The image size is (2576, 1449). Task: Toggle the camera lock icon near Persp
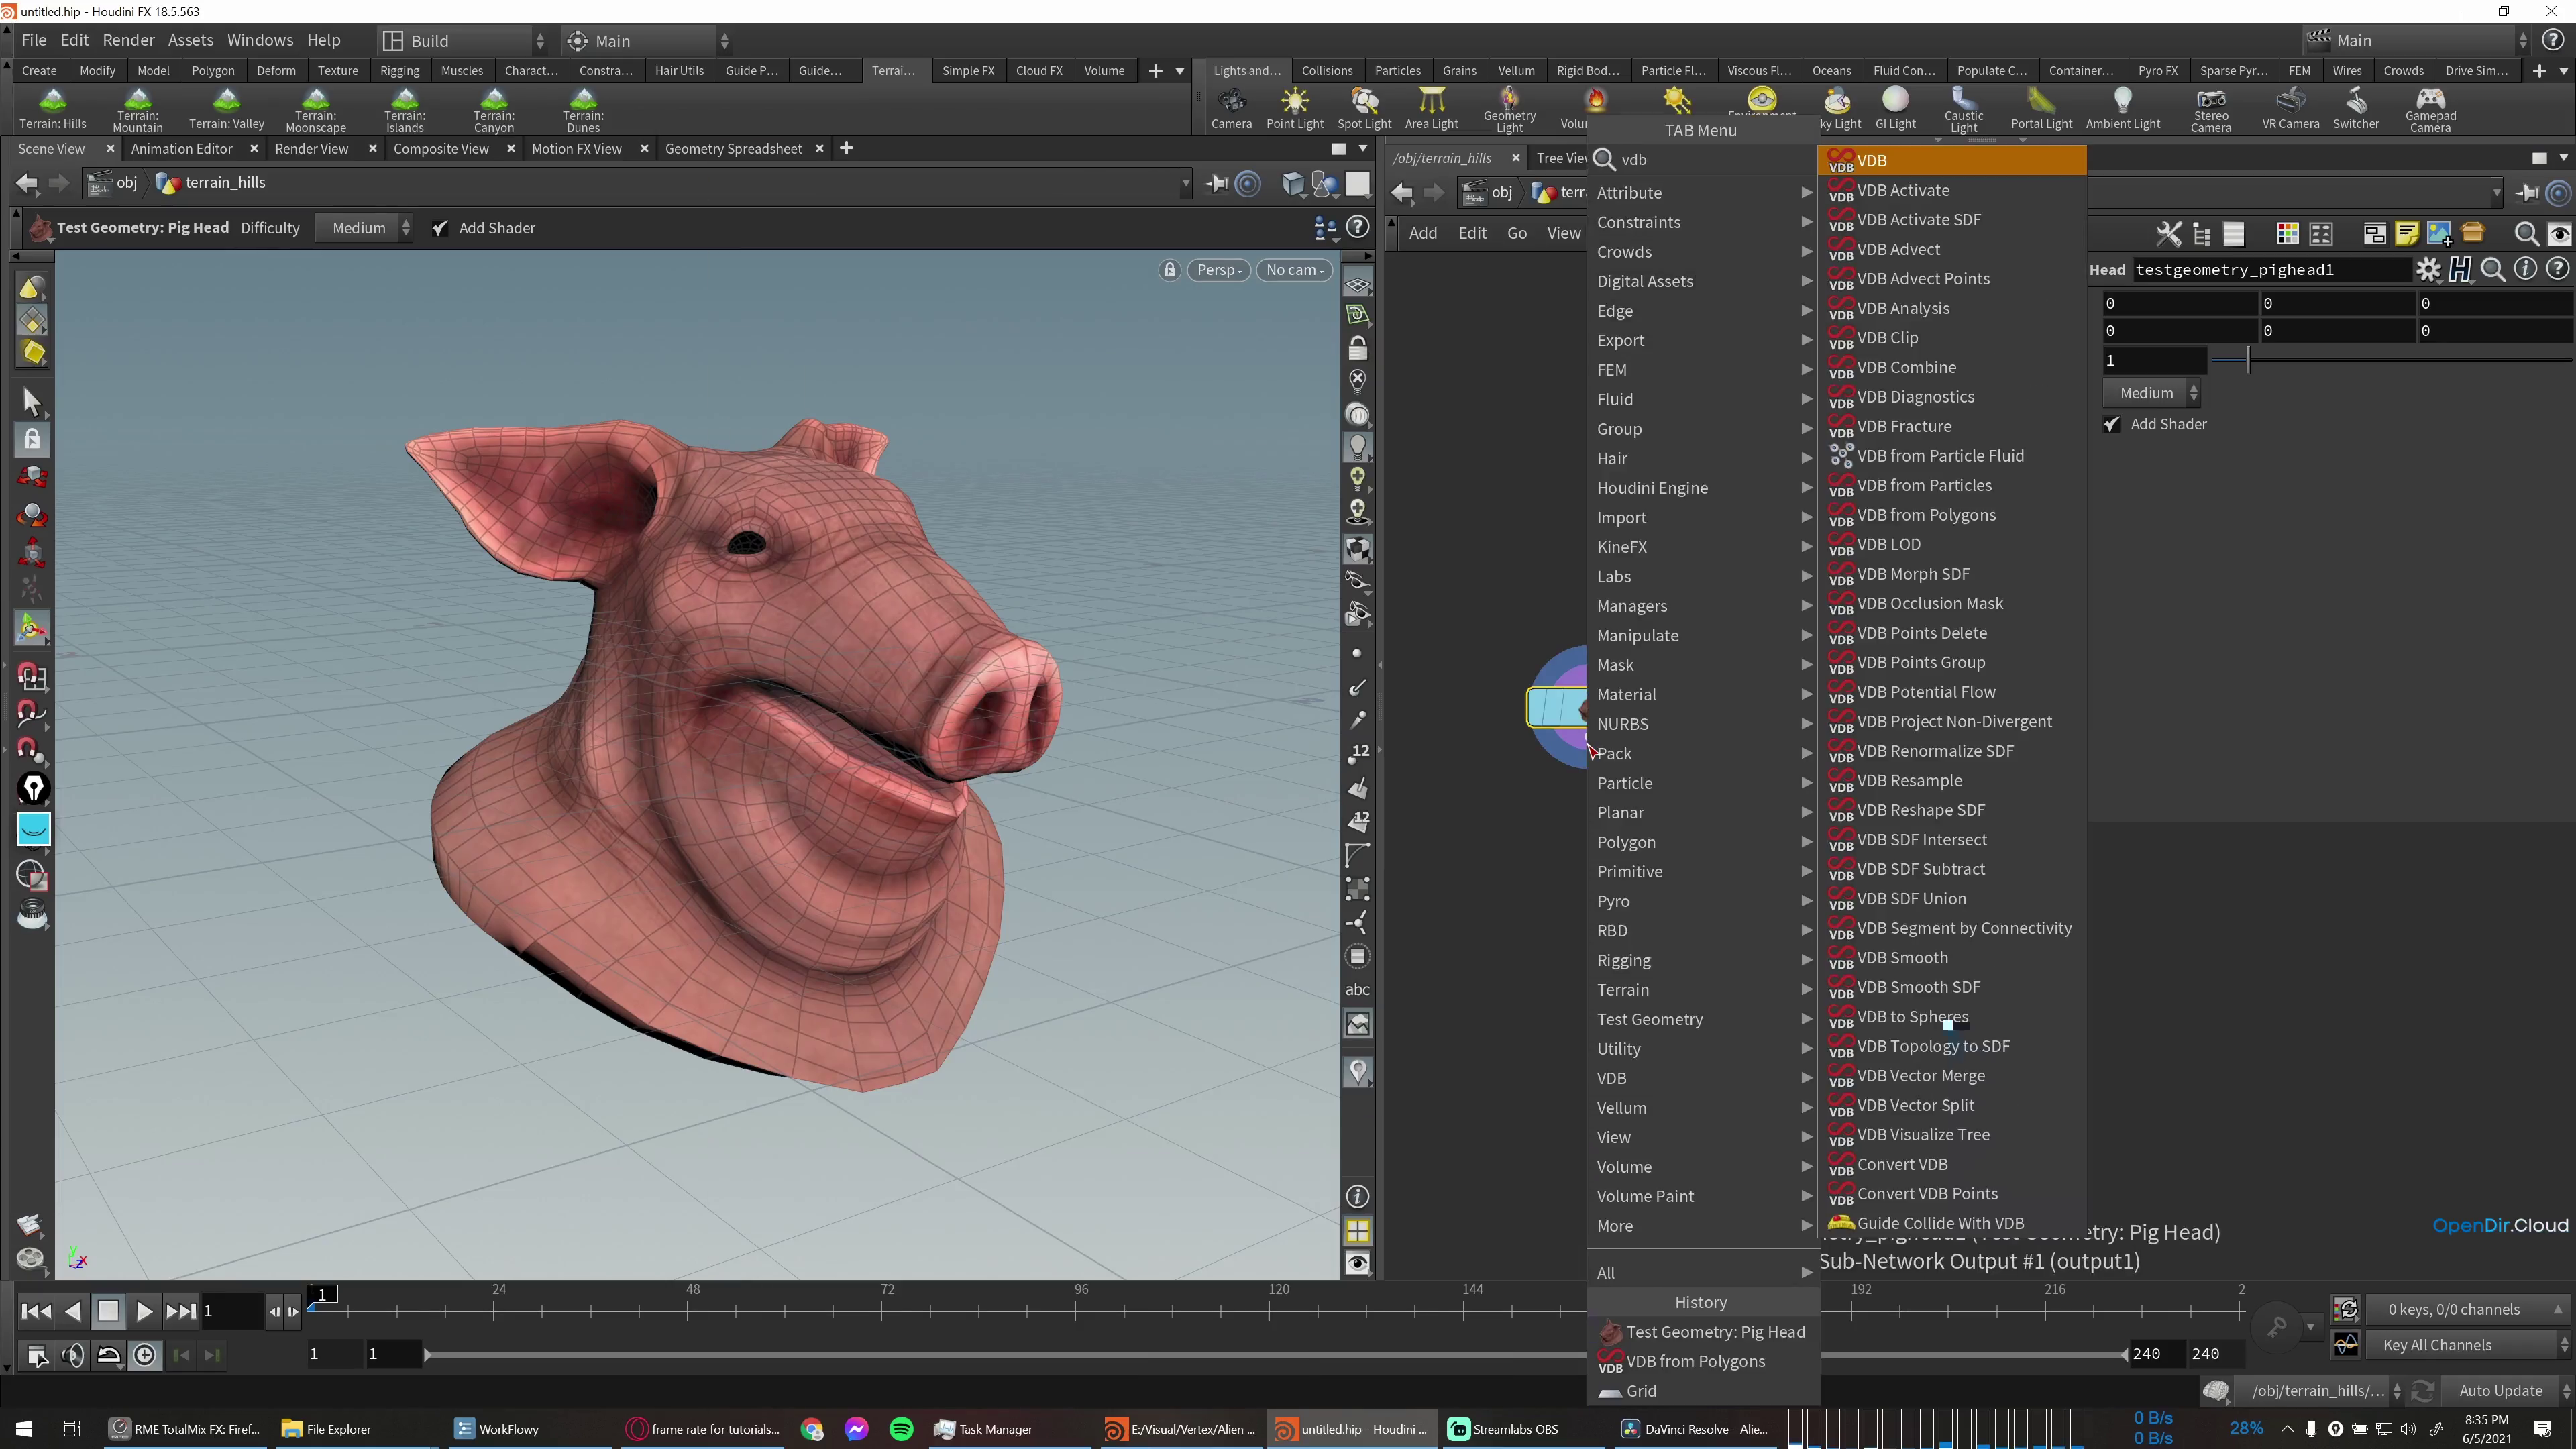(1168, 270)
